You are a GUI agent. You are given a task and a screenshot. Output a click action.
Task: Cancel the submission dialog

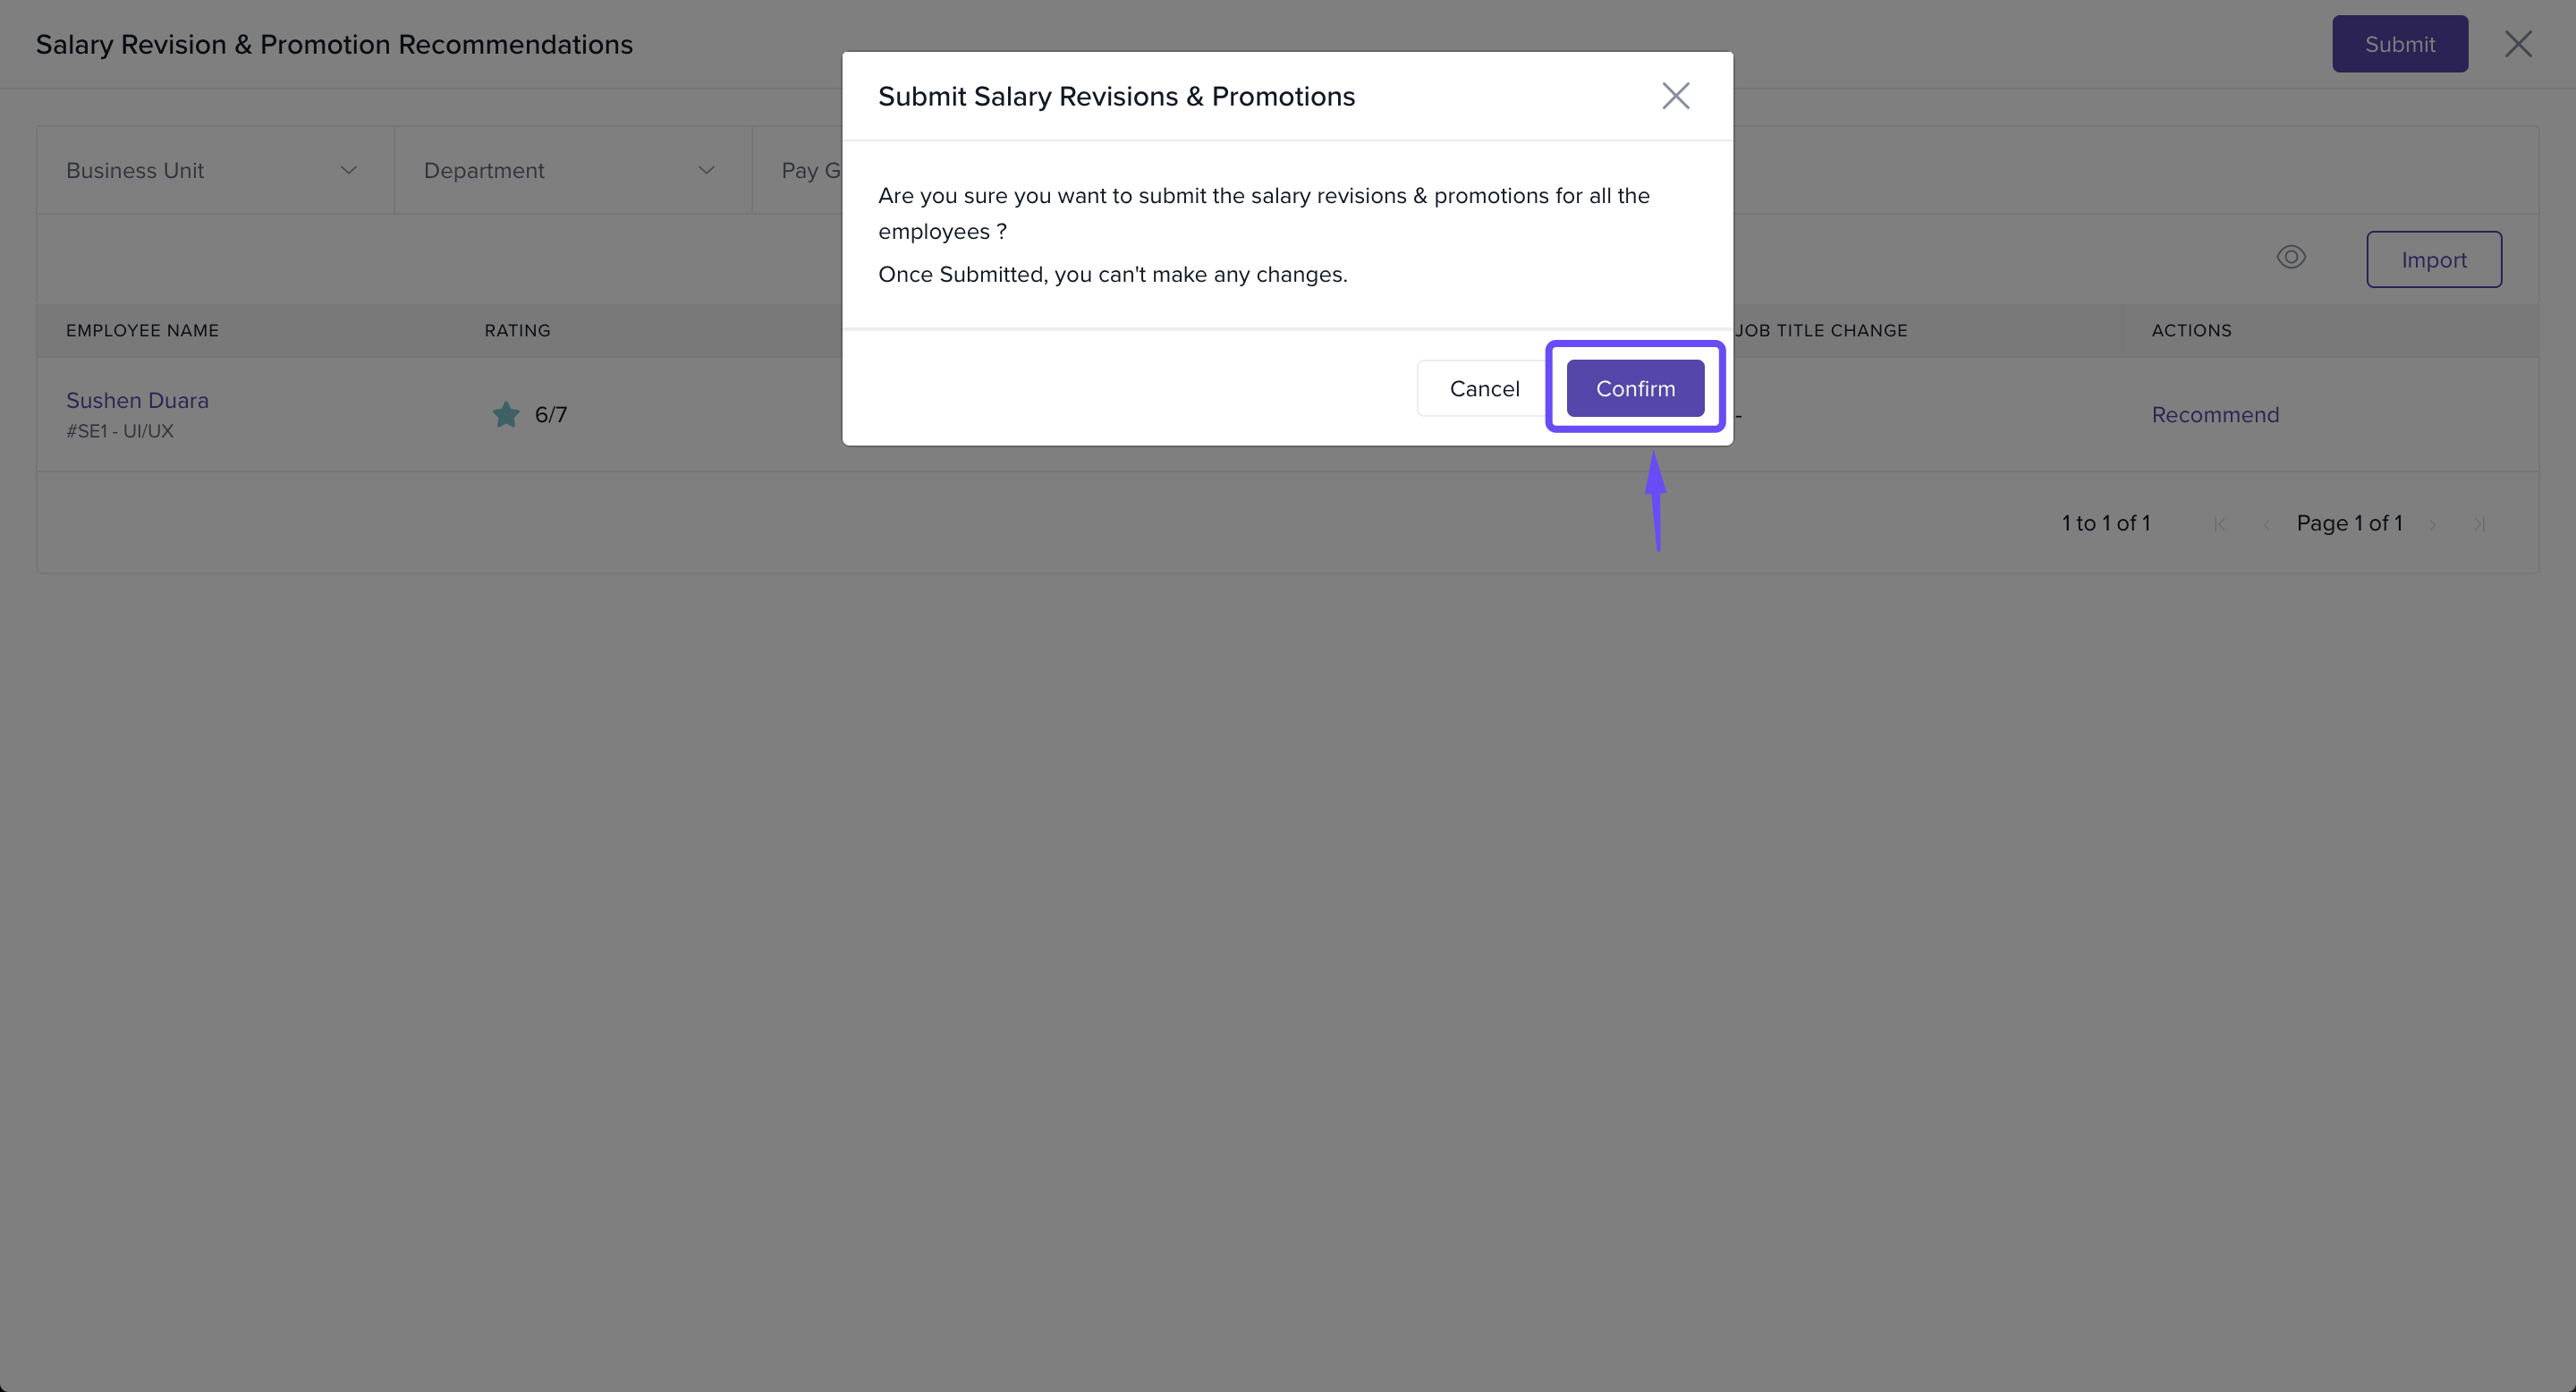pyautogui.click(x=1483, y=388)
